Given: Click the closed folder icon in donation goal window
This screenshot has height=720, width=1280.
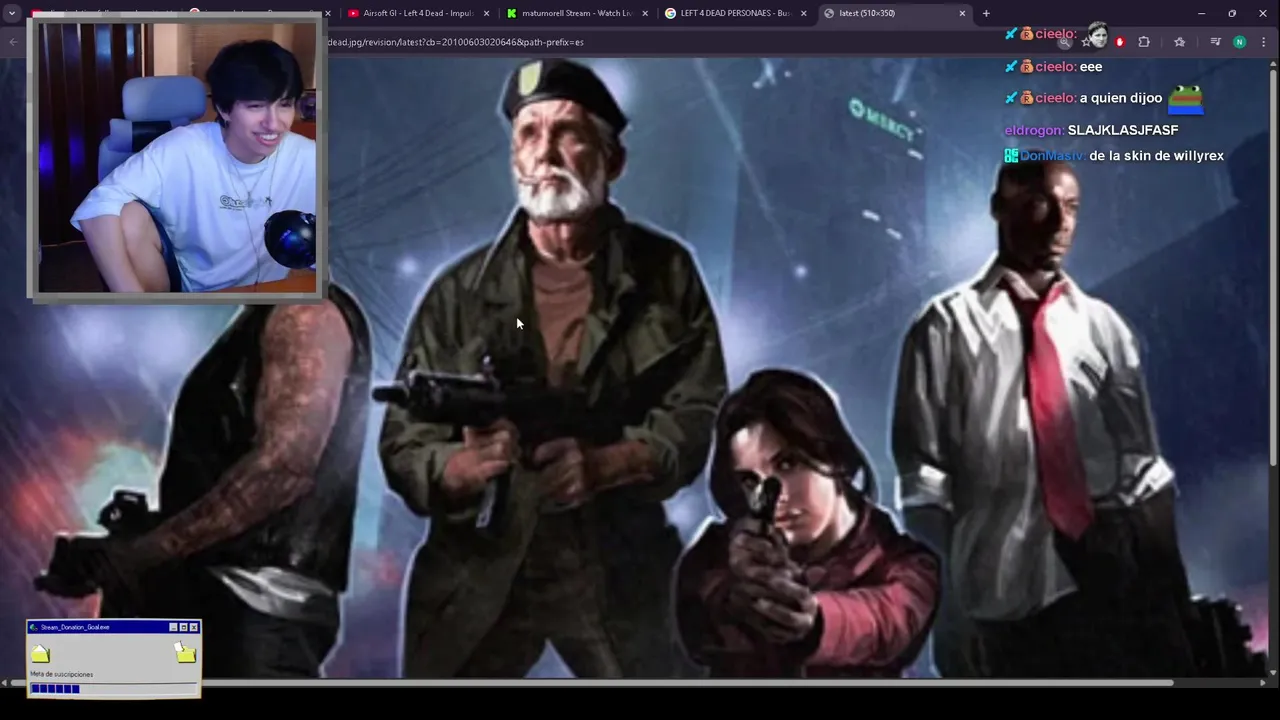Looking at the screenshot, I should coord(40,653).
